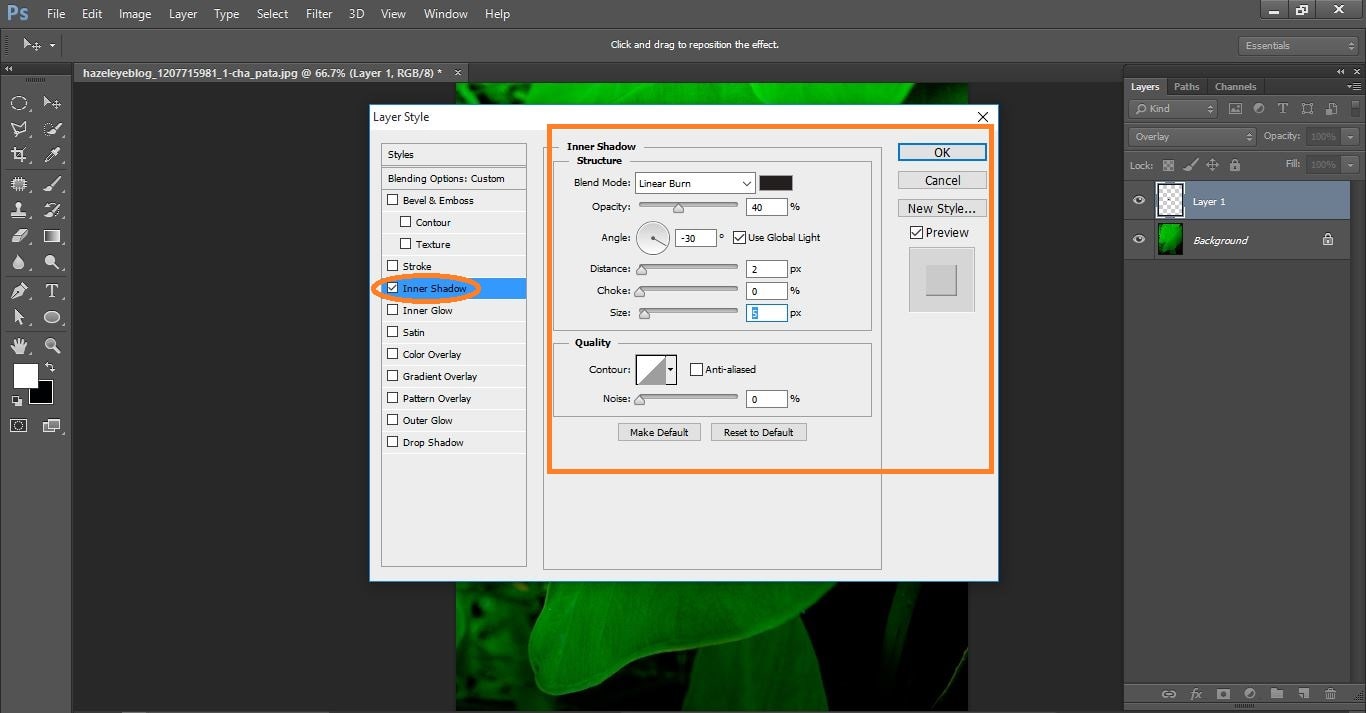Click the delete layer trash icon

click(1330, 694)
